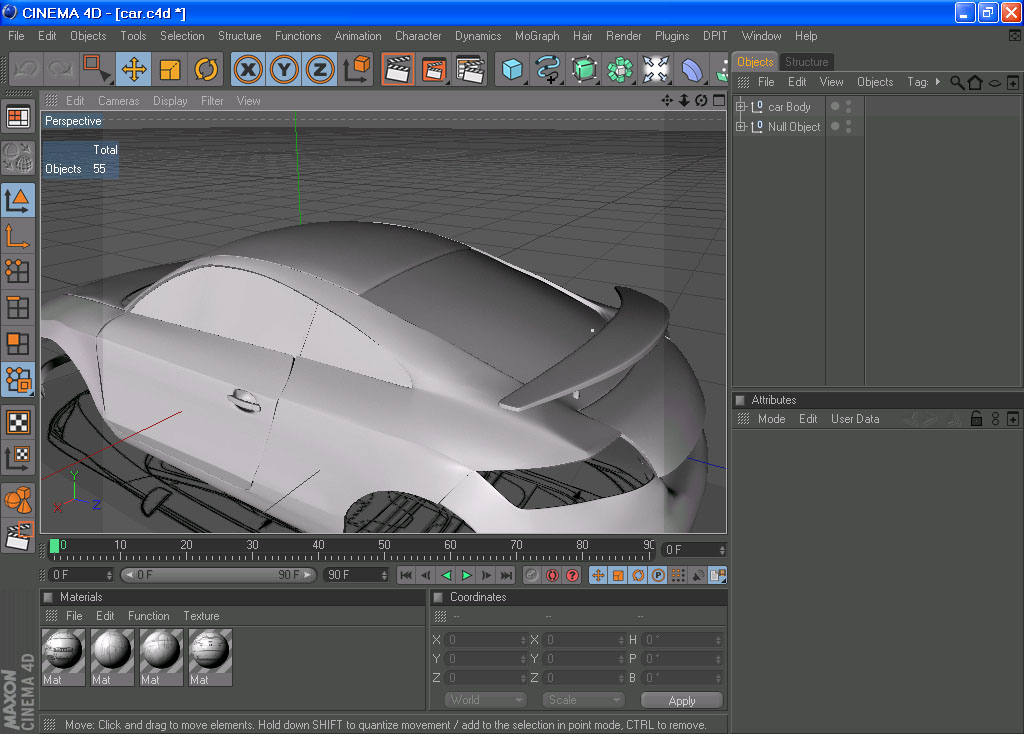Viewport: 1024px width, 734px height.
Task: Expand the Null Object tree
Action: (x=741, y=127)
